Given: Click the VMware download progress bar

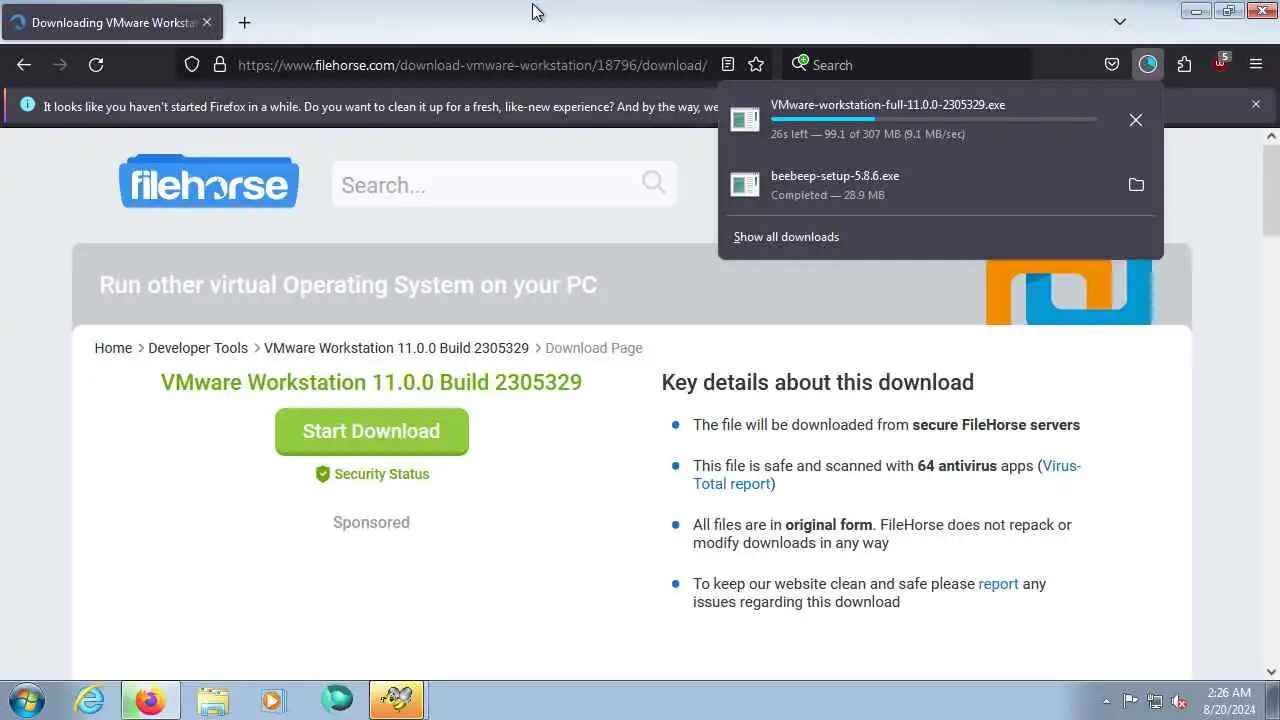Looking at the screenshot, I should click(934, 119).
